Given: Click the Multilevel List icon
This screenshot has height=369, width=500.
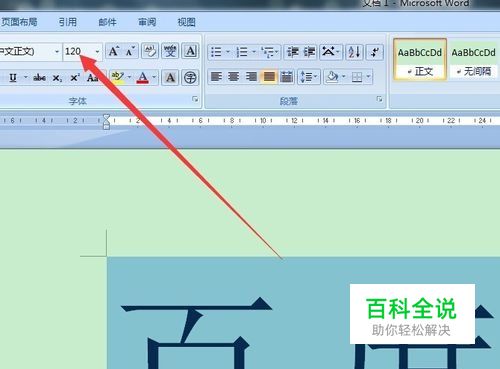Looking at the screenshot, I should [267, 52].
